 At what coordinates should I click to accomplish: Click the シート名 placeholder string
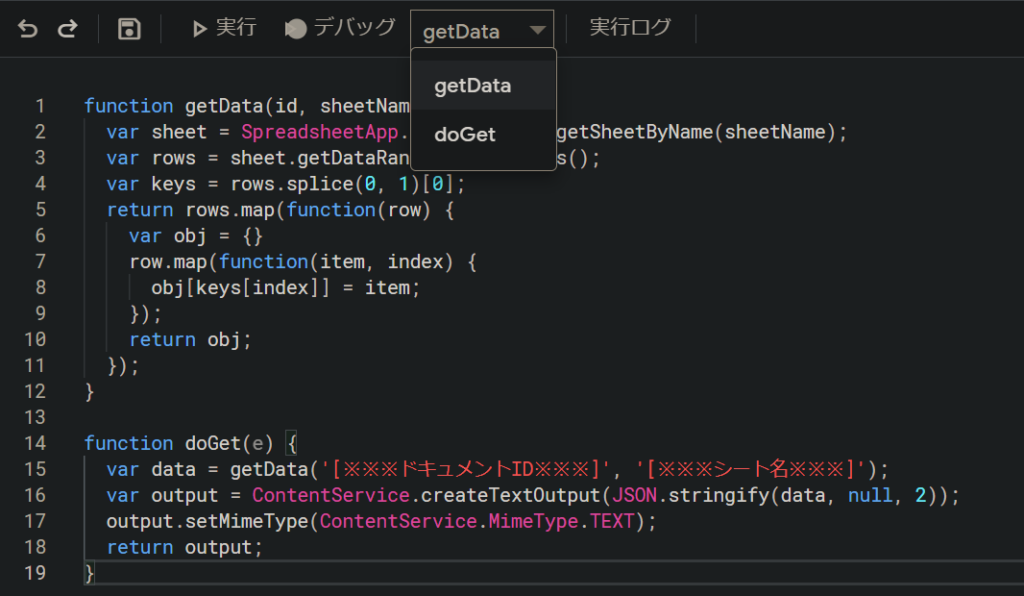752,469
